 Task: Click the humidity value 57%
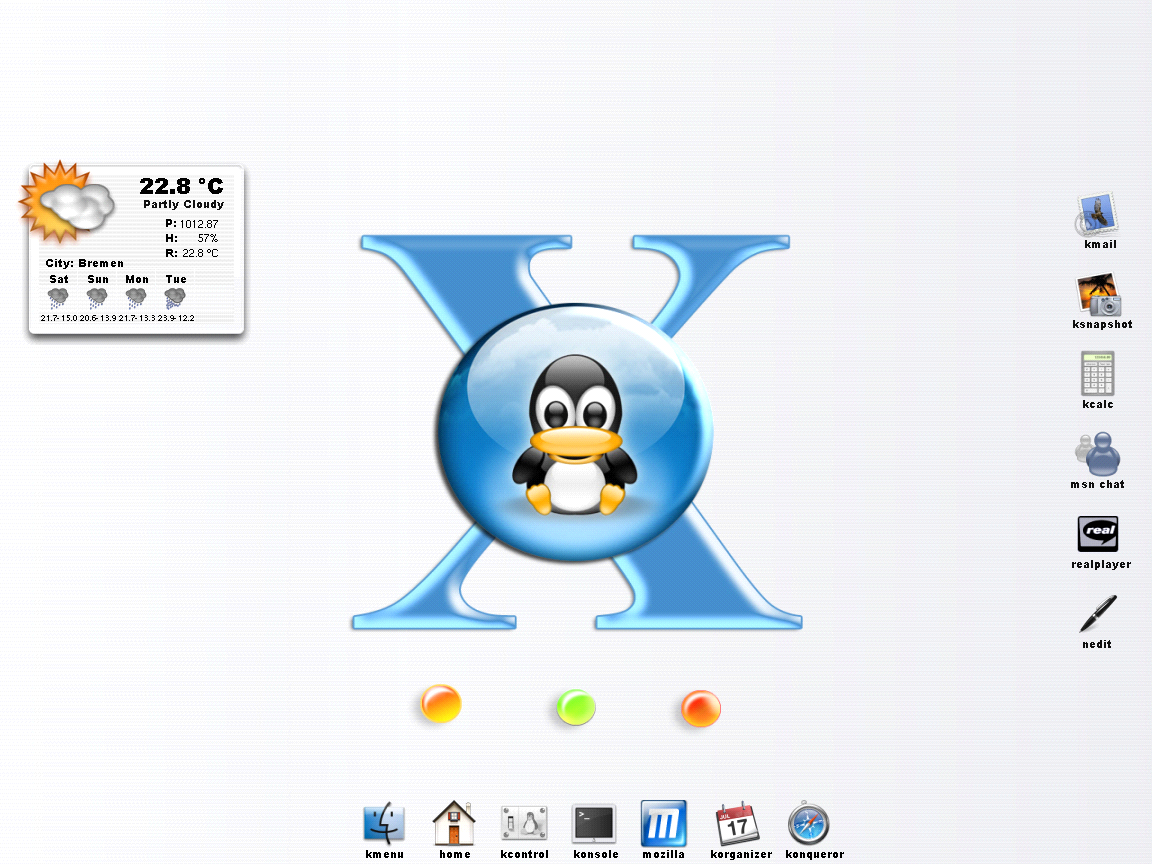coord(208,239)
